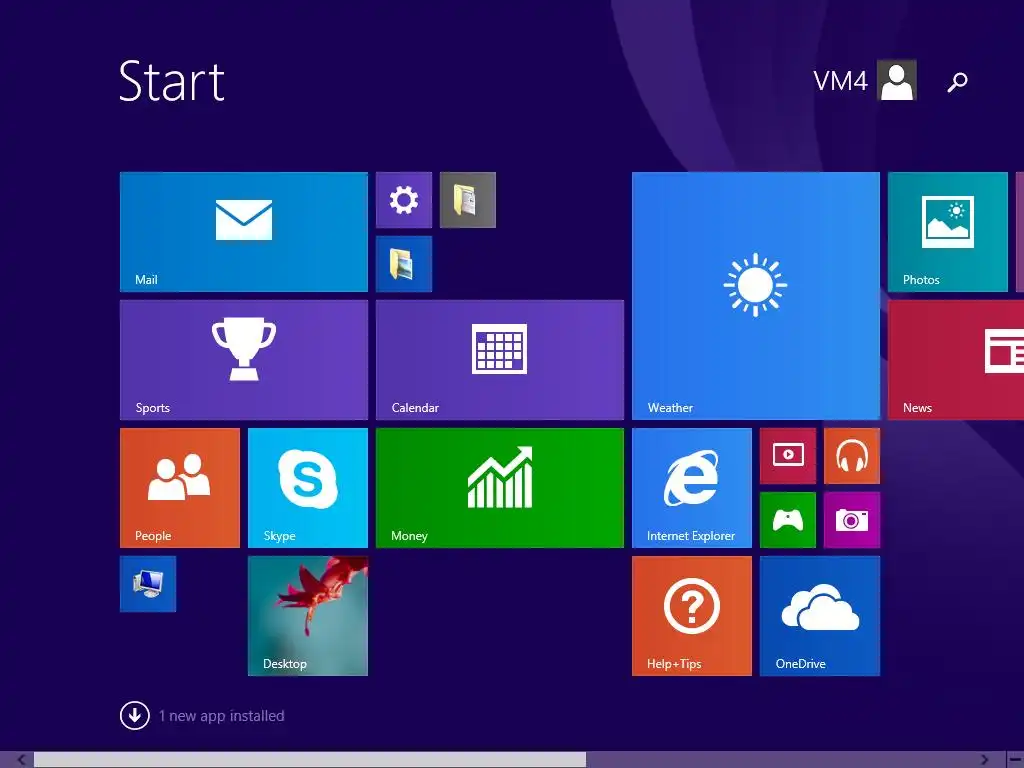Click the scrollbar left arrow
The image size is (1024, 768).
pos(20,760)
